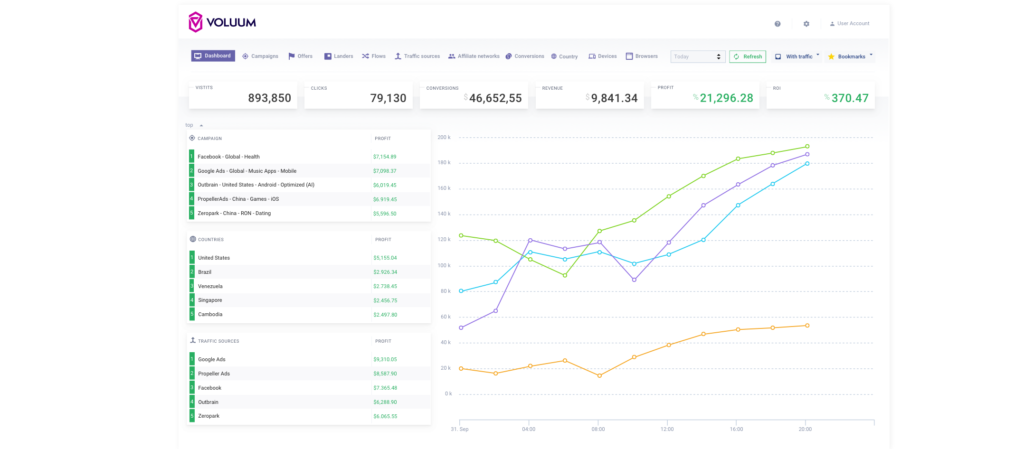The image size is (1024, 449).
Task: Select the Facebook - Global - Health campaign row
Action: point(228,157)
